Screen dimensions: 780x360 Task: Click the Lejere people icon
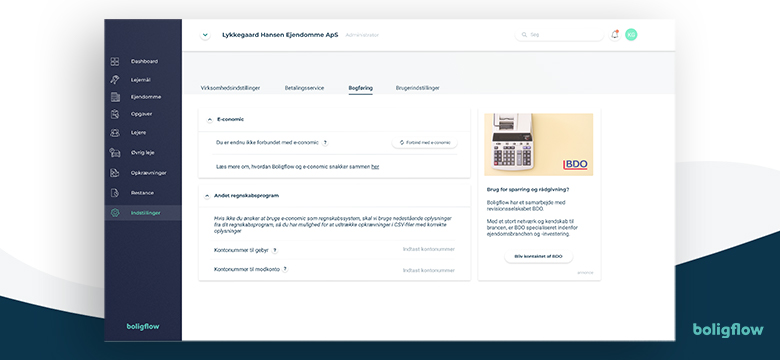(x=115, y=133)
